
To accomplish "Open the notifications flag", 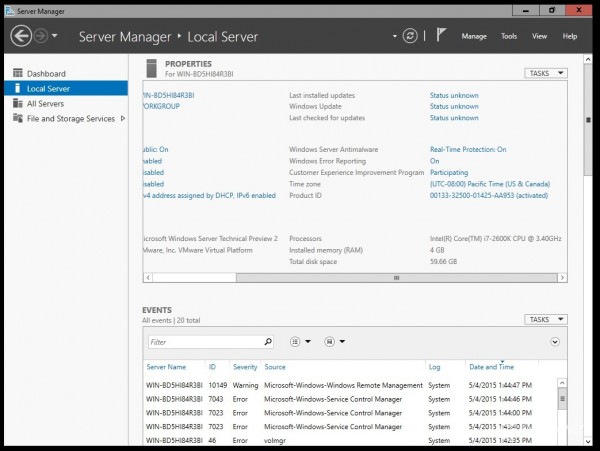I will click(x=441, y=36).
